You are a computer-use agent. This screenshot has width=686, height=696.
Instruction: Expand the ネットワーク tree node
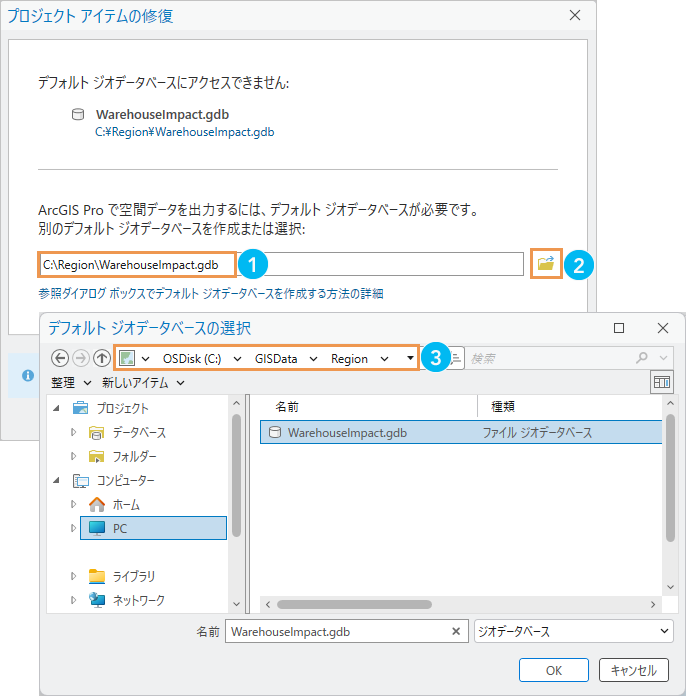point(73,600)
